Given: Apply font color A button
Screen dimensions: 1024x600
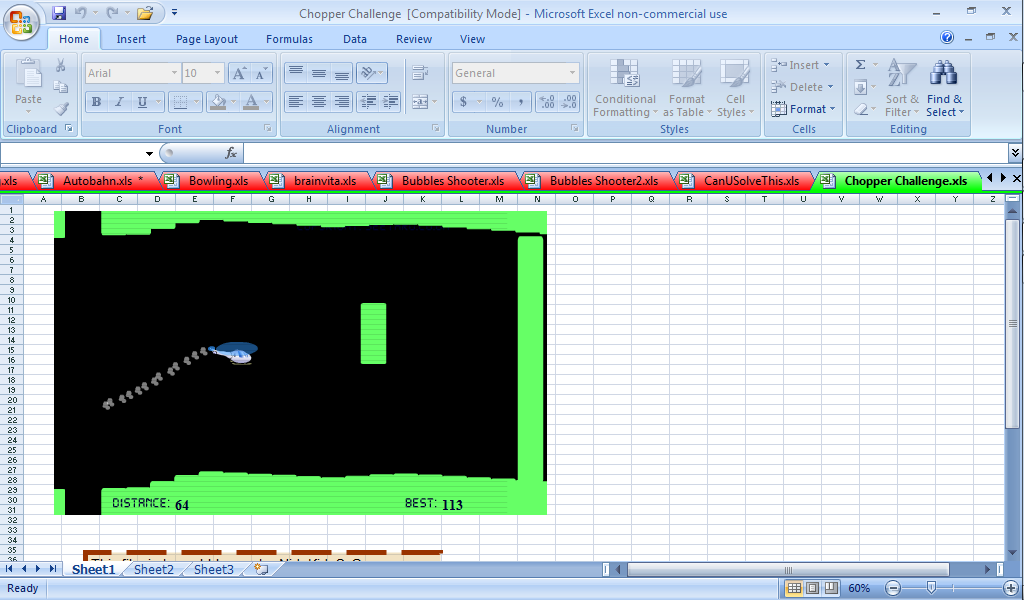Looking at the screenshot, I should [x=251, y=102].
